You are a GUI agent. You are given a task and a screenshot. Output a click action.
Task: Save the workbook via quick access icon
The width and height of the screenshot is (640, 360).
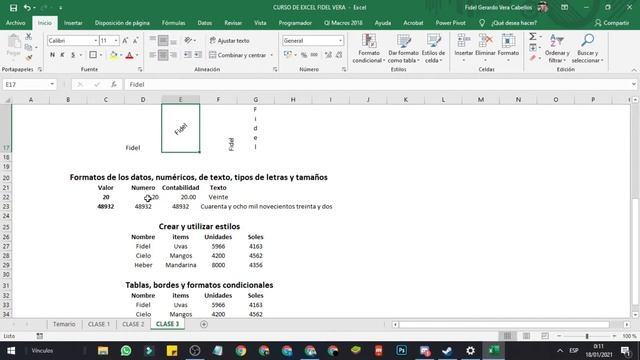13,8
